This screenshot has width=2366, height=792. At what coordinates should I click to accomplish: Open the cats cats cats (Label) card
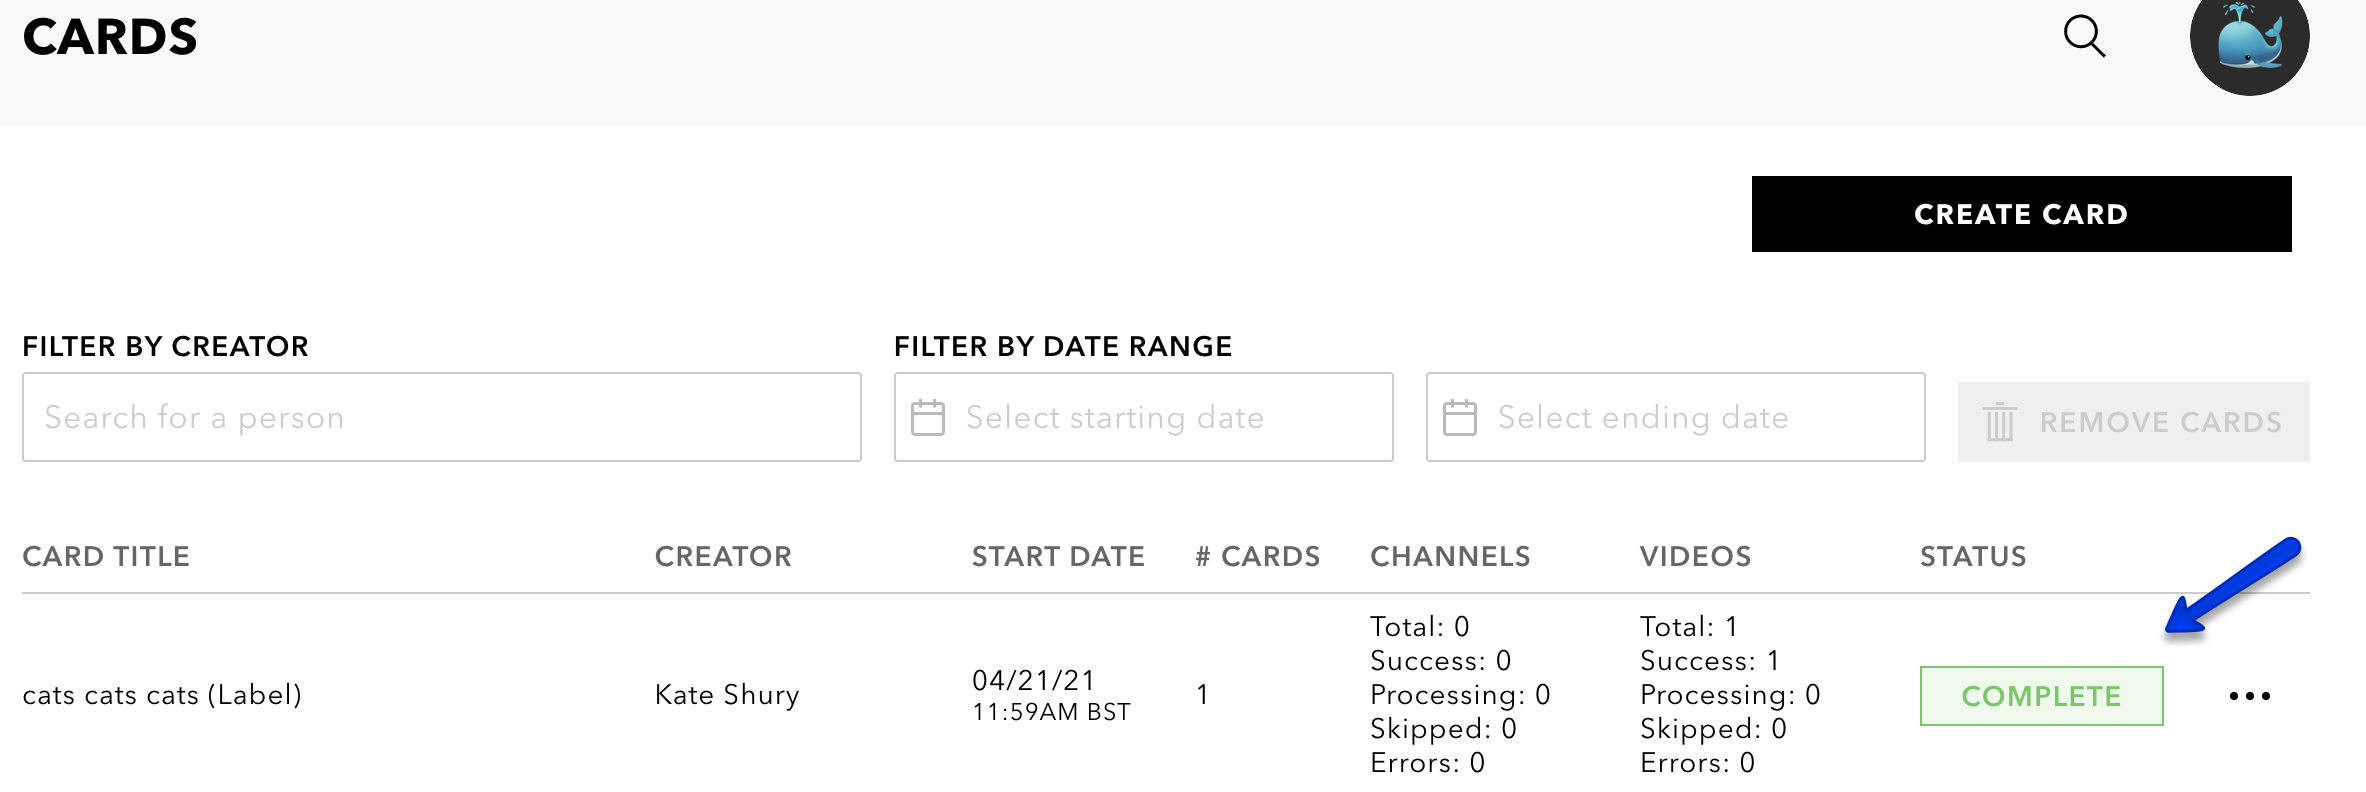point(162,695)
